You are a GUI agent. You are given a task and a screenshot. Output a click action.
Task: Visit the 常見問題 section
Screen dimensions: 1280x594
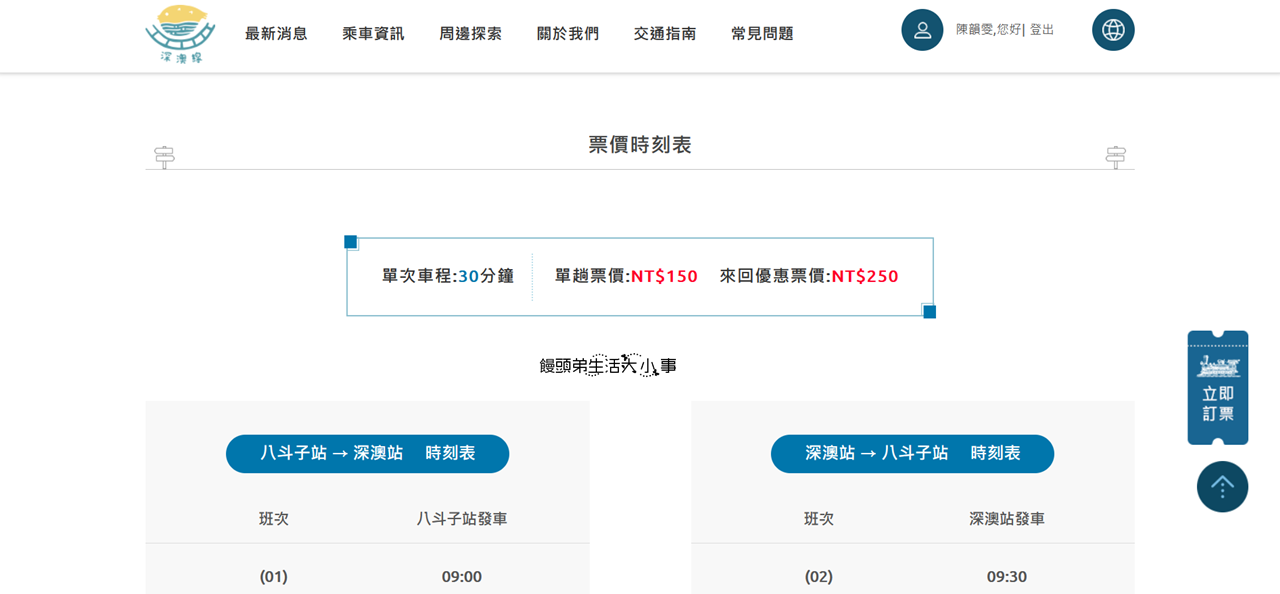[762, 34]
